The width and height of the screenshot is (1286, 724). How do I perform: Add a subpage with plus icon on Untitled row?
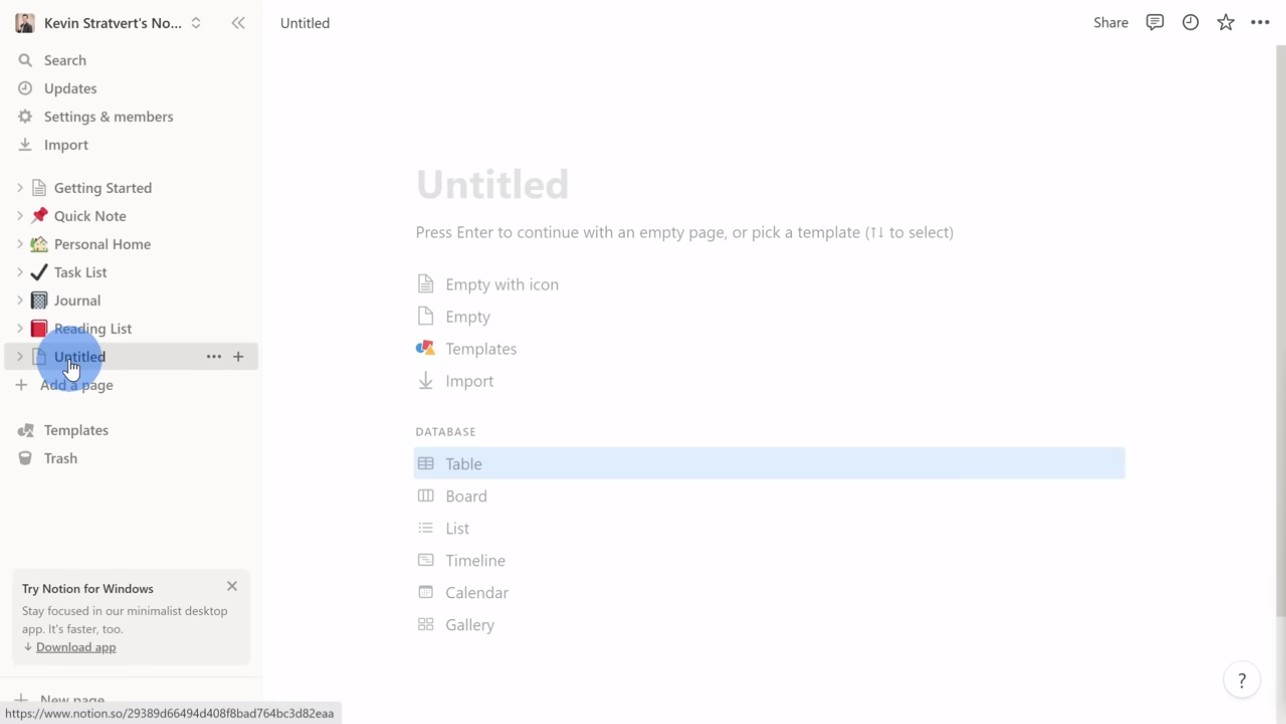pos(238,356)
